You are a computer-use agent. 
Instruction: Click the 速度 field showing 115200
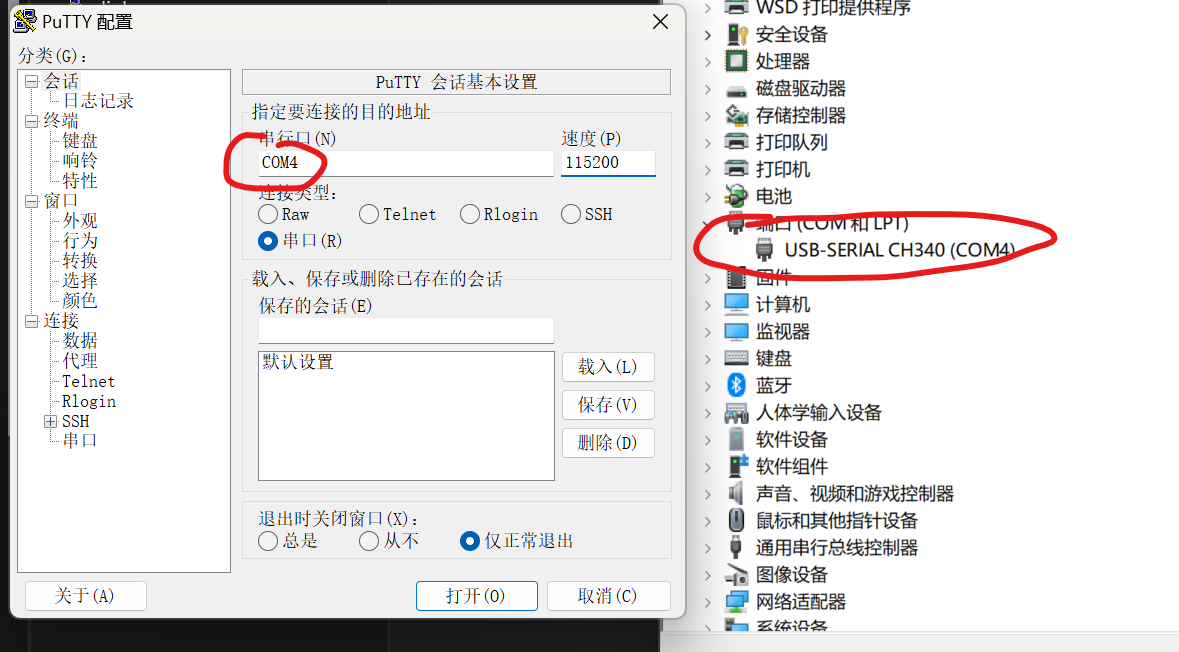(x=608, y=162)
